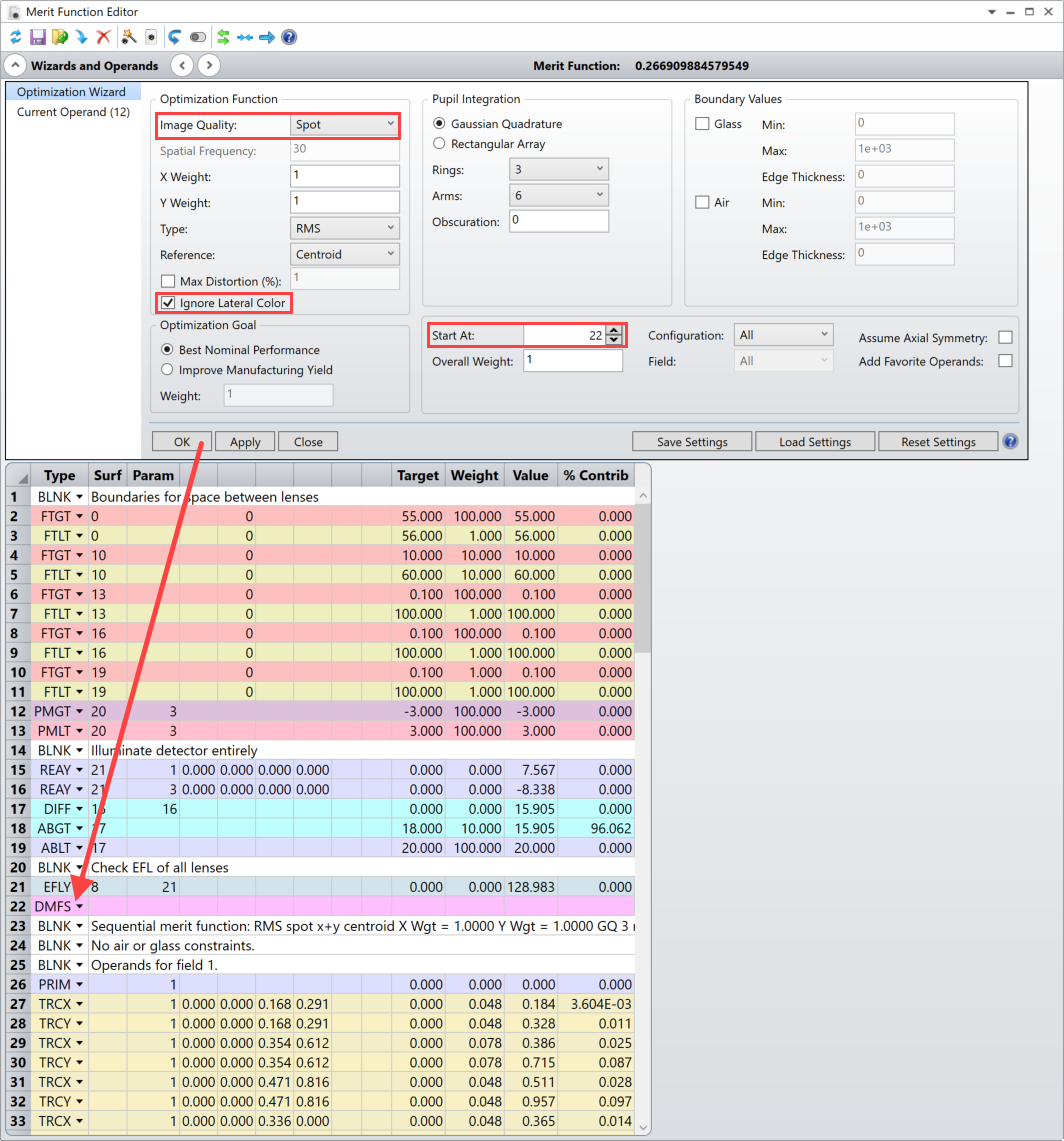
Task: Uncheck Ignore Lateral Color checkbox
Action: coord(168,303)
